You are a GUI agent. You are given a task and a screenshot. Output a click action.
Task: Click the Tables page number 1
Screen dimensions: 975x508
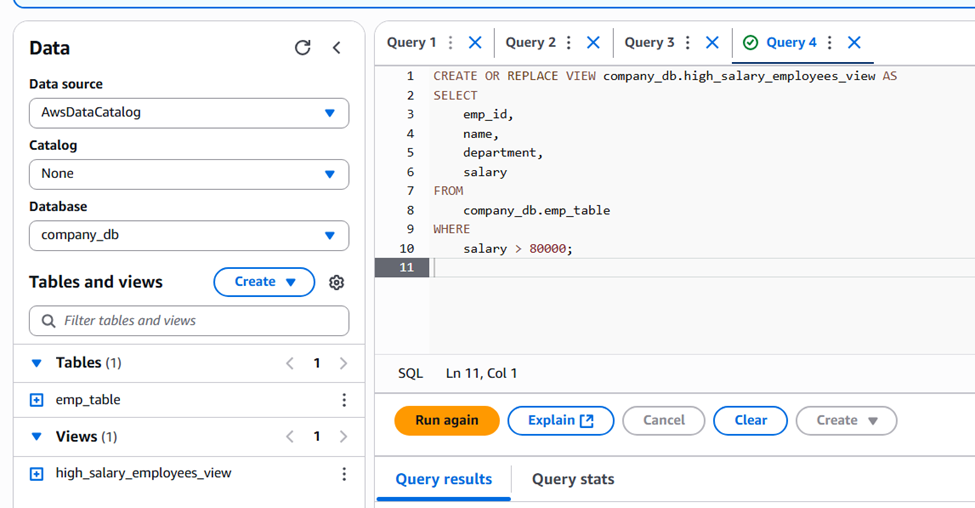point(317,363)
